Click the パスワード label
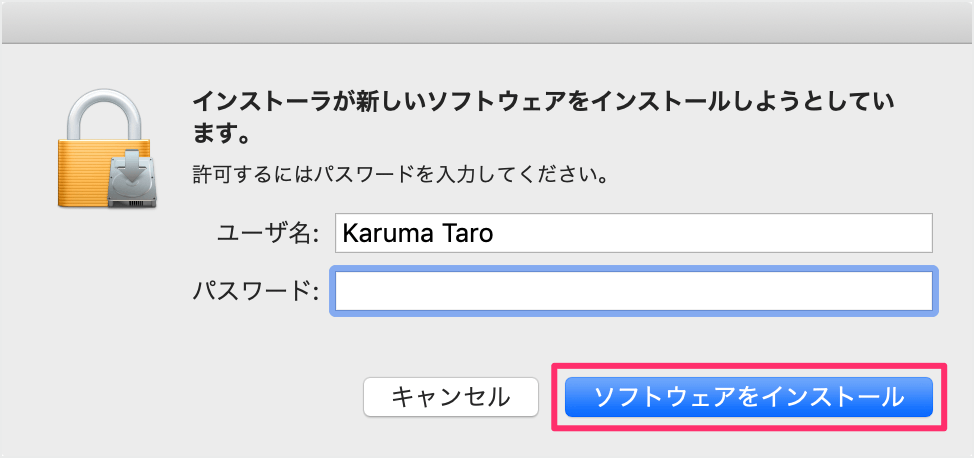 [255, 291]
